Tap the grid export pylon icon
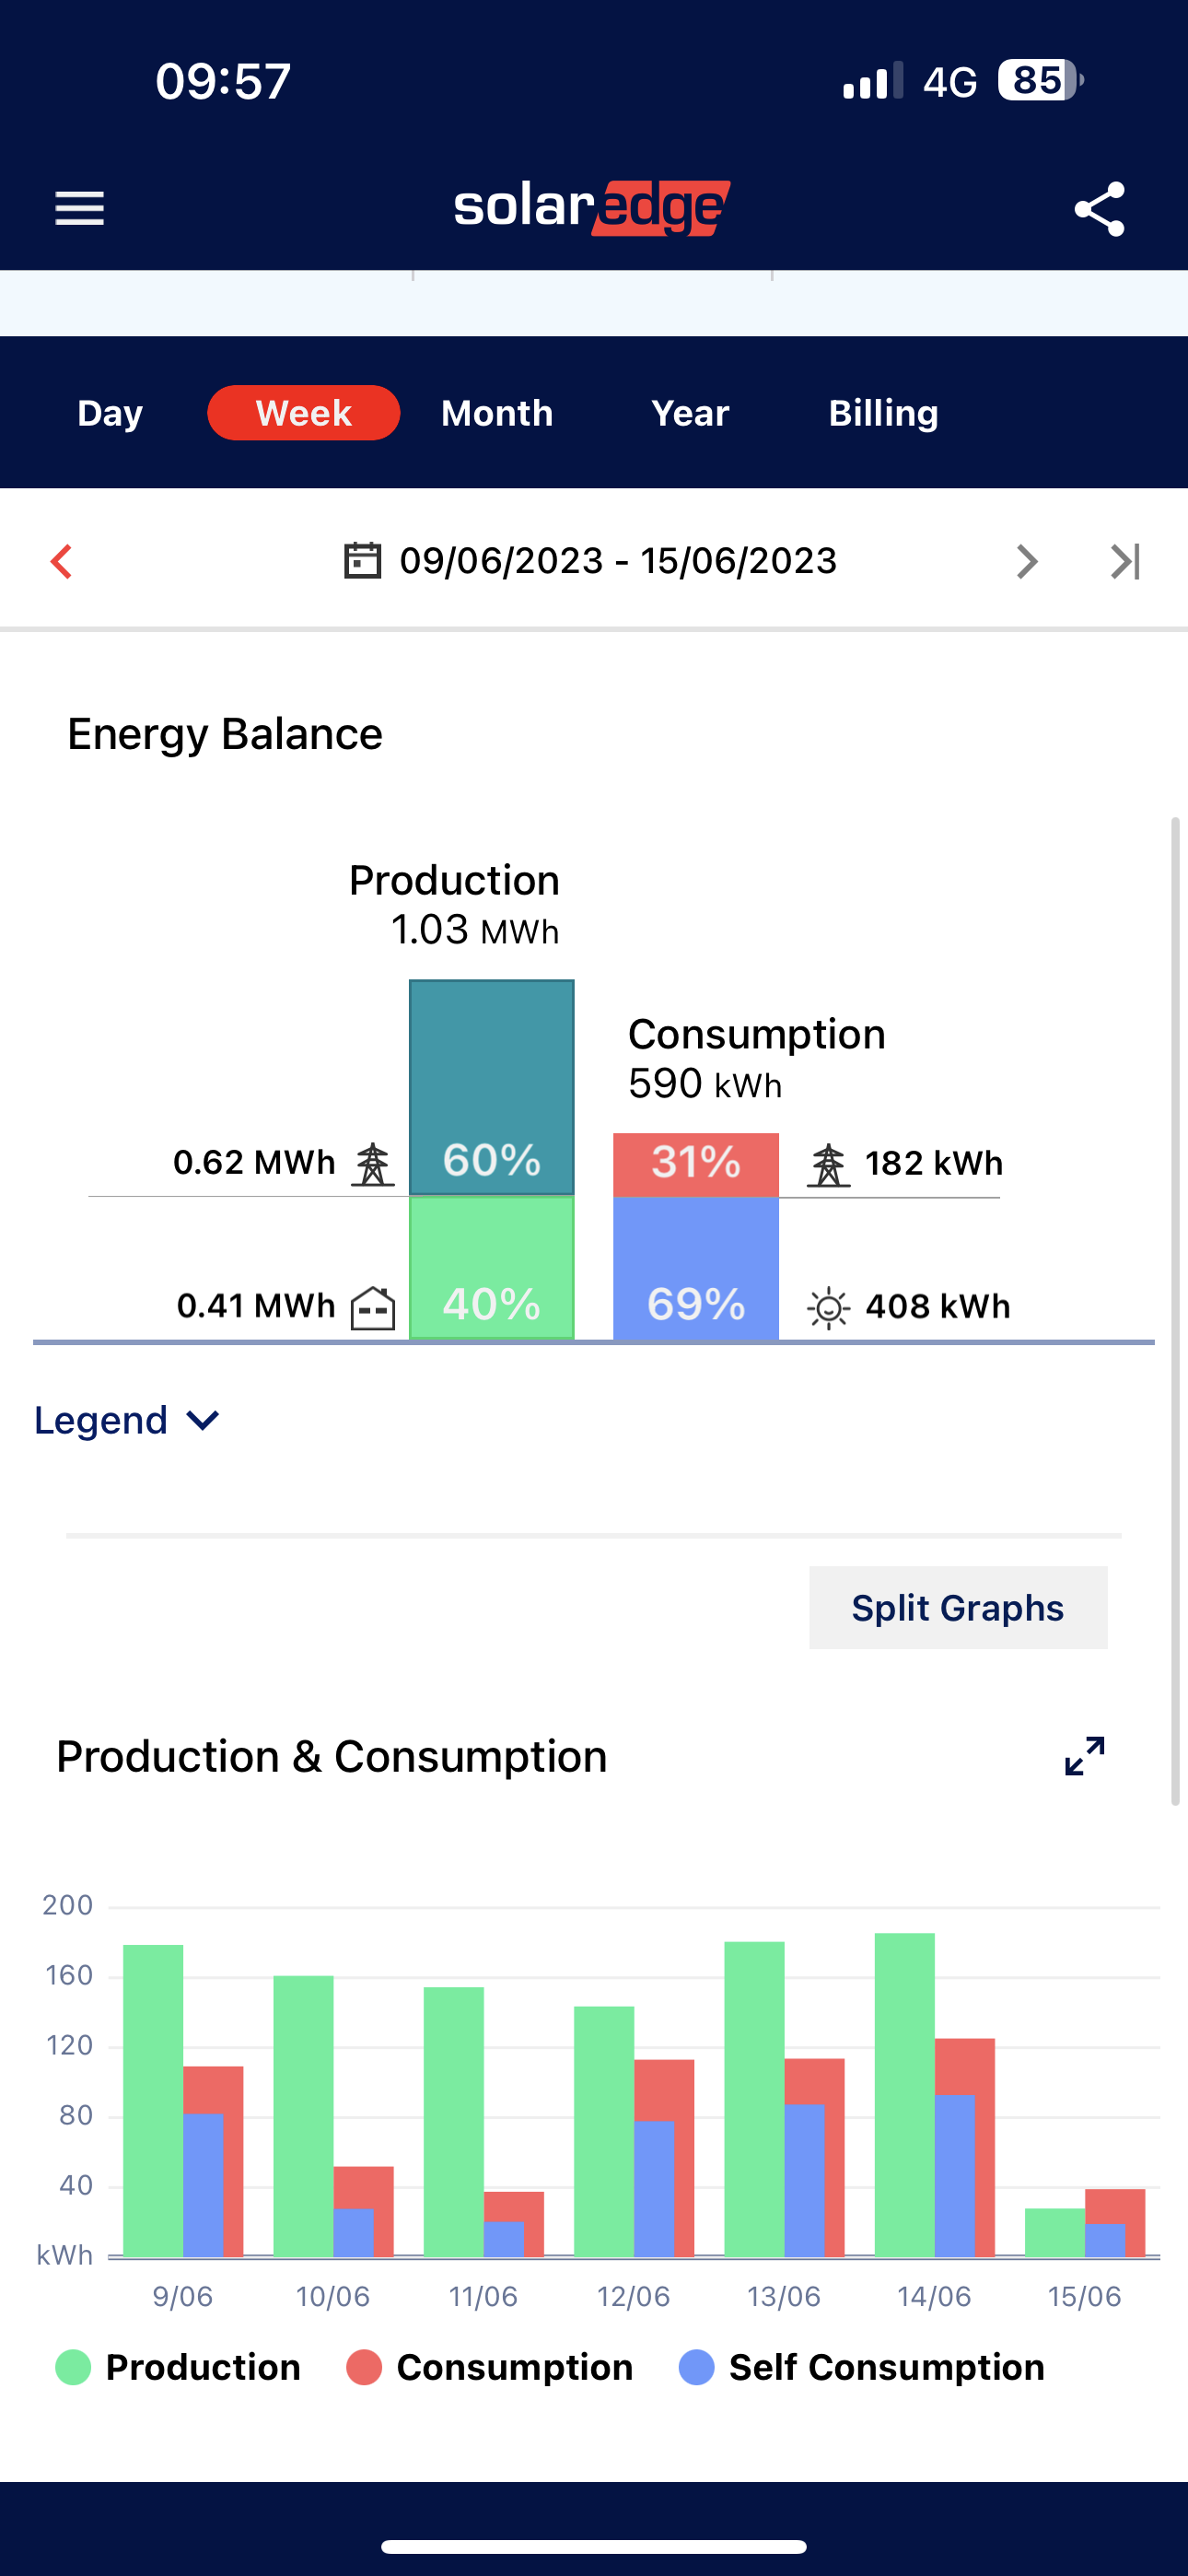This screenshot has width=1188, height=2576. [373, 1164]
